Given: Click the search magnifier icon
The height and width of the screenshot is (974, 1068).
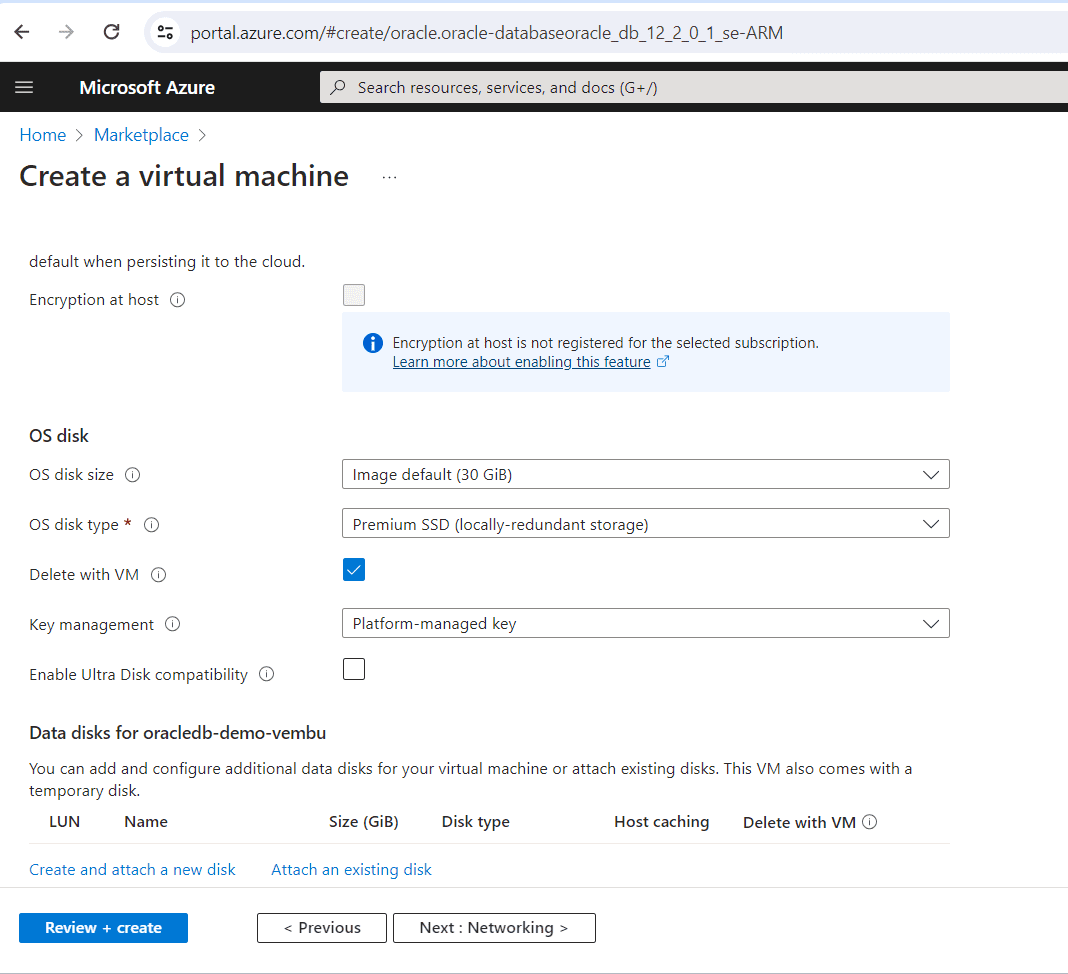Looking at the screenshot, I should click(338, 87).
